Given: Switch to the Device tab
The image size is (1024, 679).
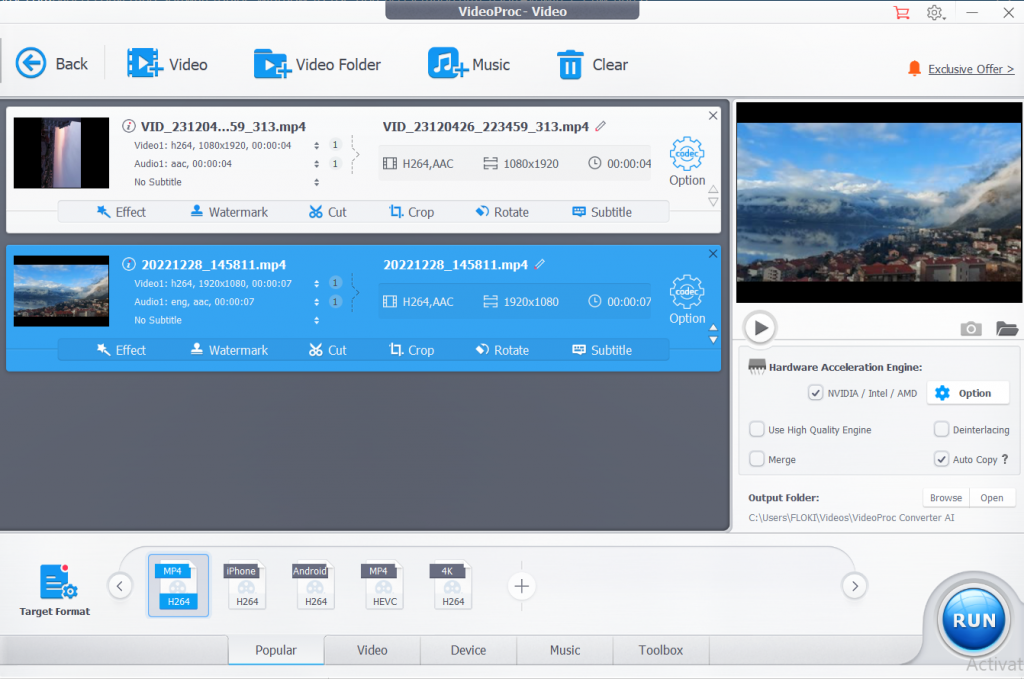Looking at the screenshot, I should 468,650.
